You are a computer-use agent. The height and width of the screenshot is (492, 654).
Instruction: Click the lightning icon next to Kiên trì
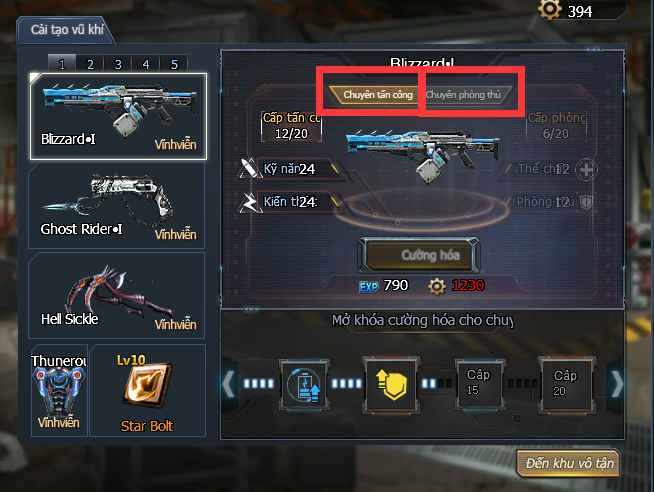(249, 203)
